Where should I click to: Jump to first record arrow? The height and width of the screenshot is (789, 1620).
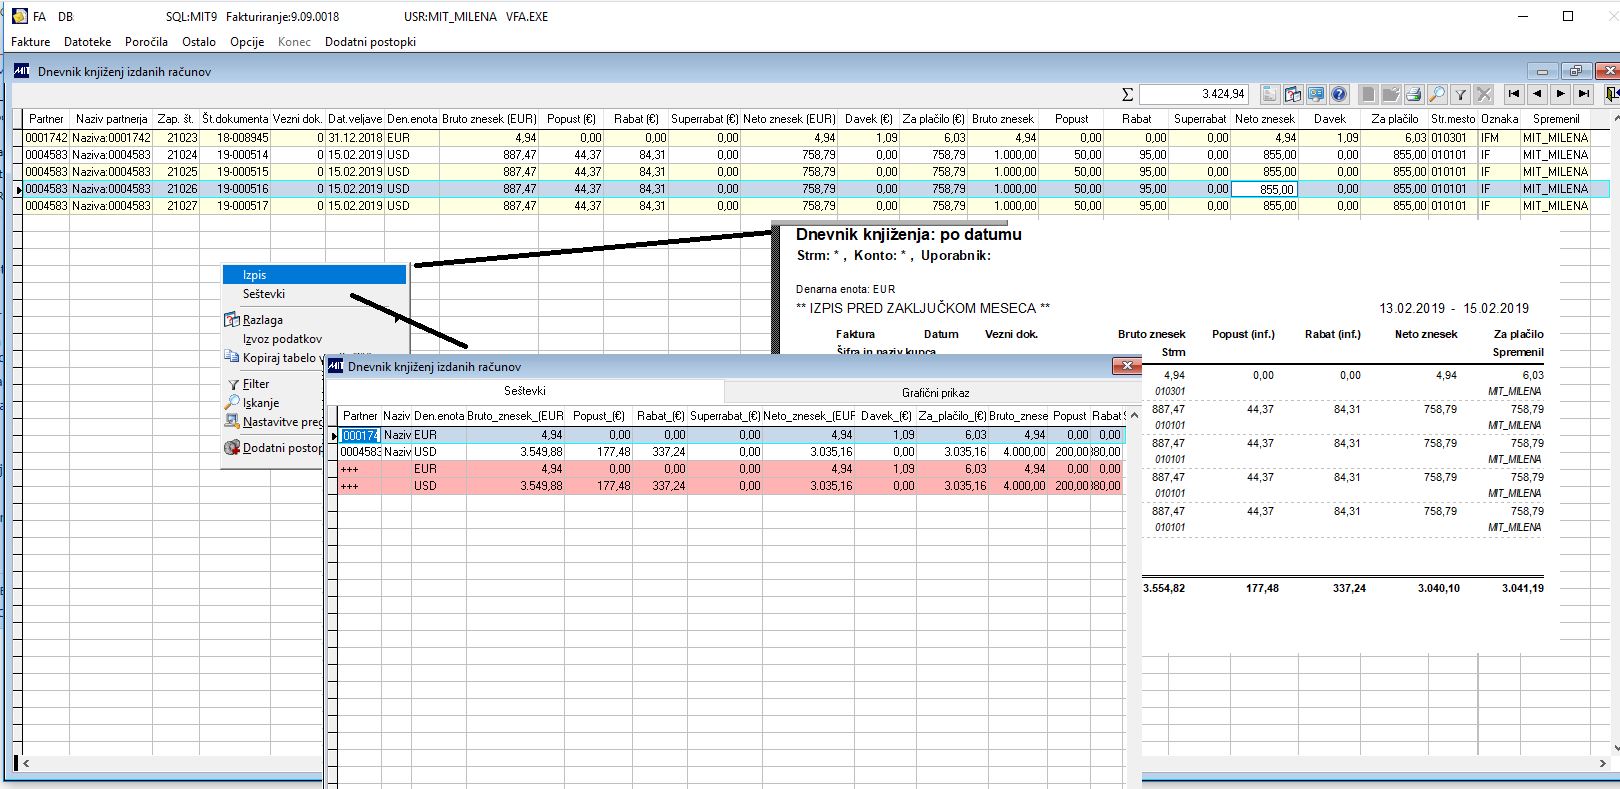(1514, 94)
